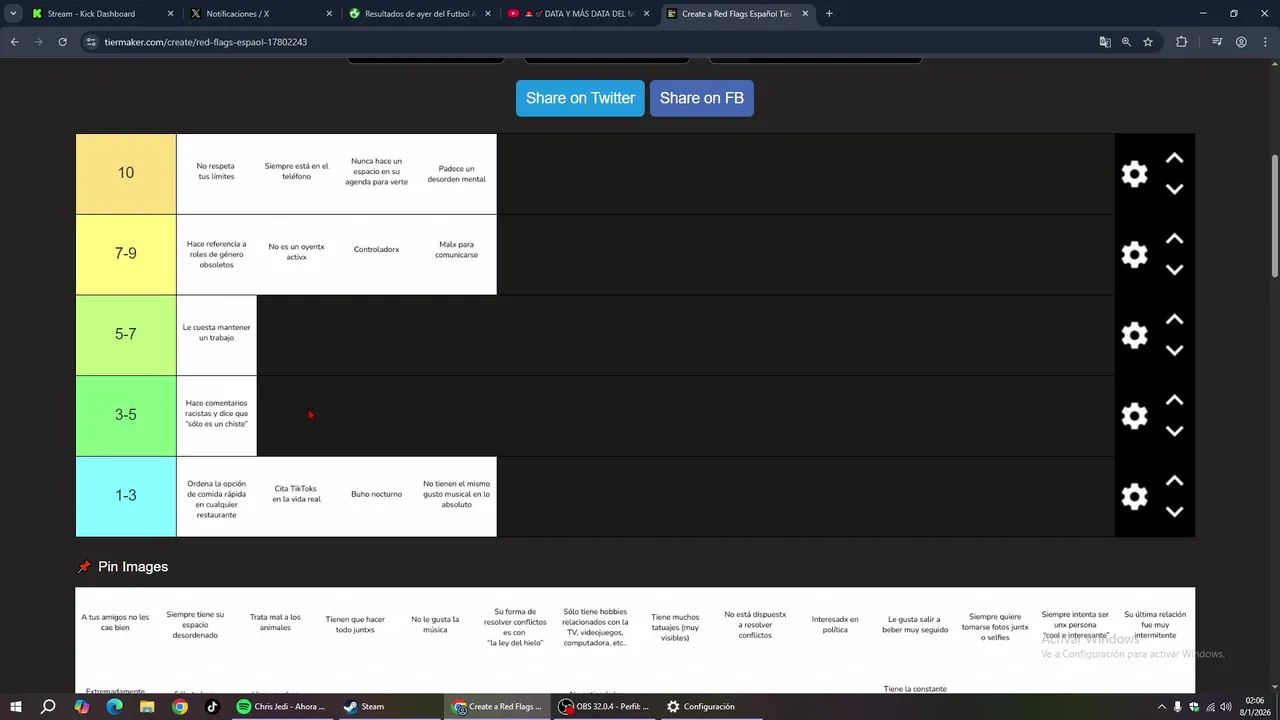Click the Pin Images pushpin icon
The image size is (1280, 720).
(x=84, y=567)
